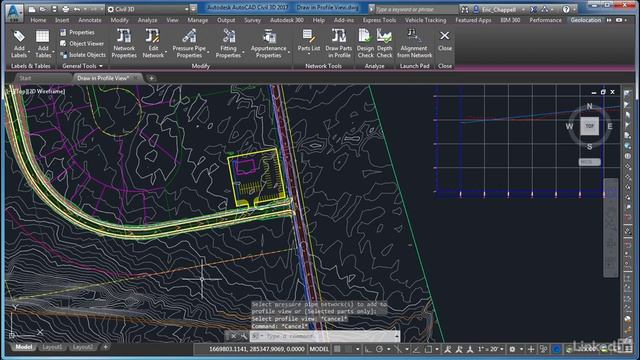
Task: Click the Properties button in General Tools
Action: [77, 32]
